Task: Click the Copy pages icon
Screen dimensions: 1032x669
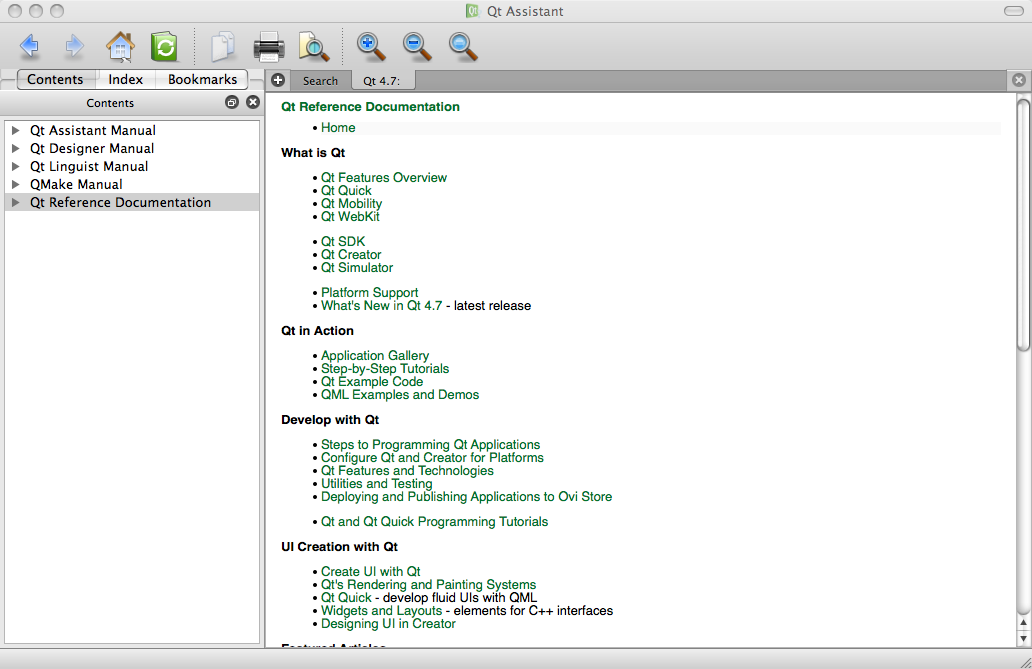Action: click(222, 46)
